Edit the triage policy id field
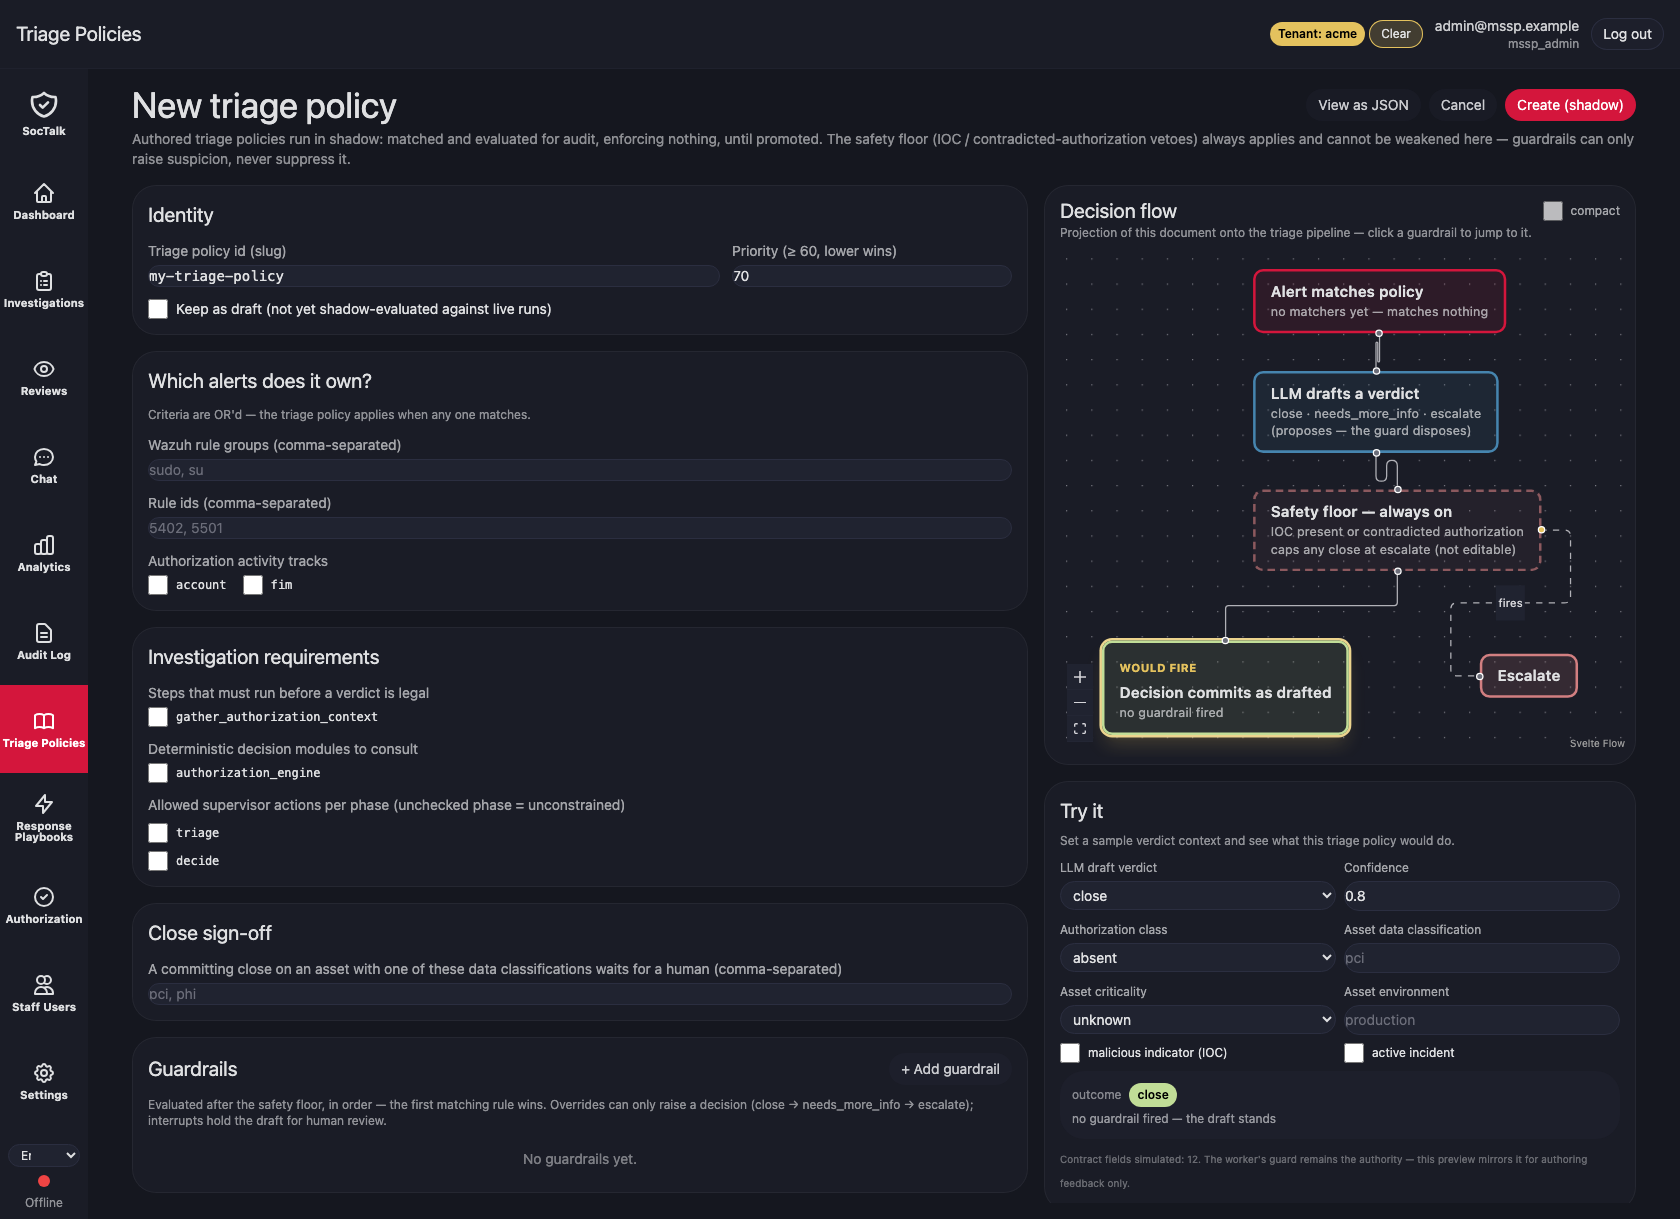 point(433,276)
